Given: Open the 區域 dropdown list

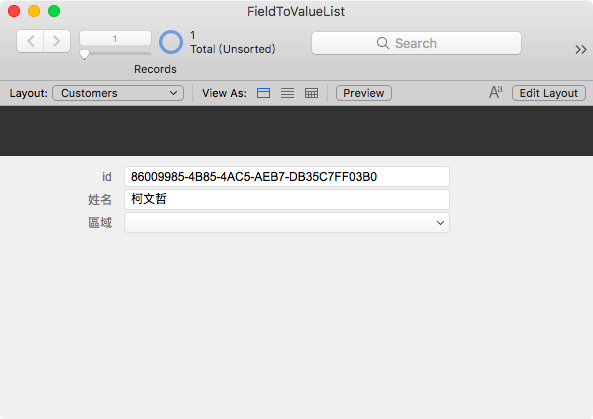Looking at the screenshot, I should click(287, 223).
